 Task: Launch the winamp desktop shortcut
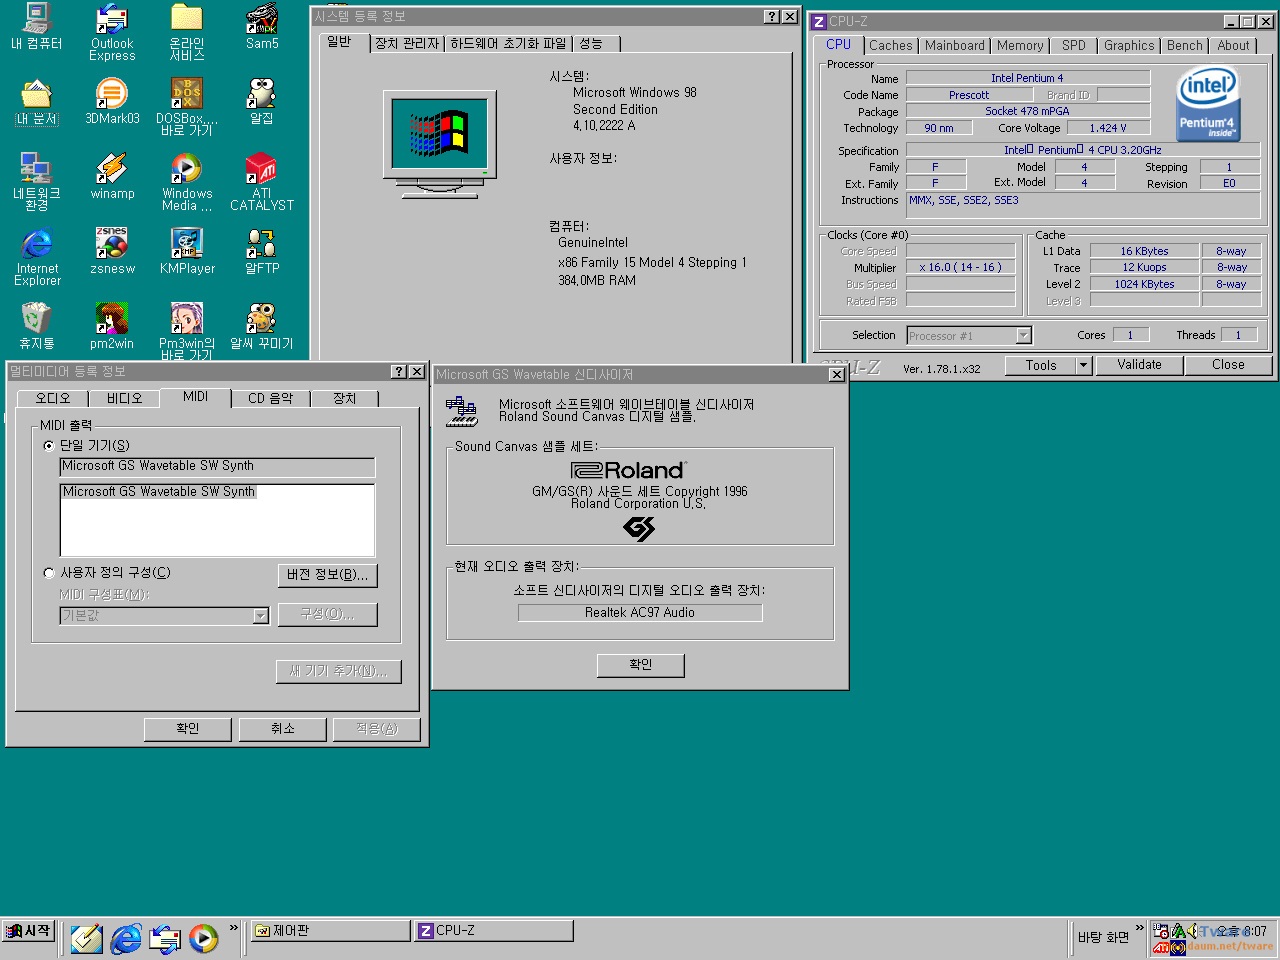coord(112,177)
